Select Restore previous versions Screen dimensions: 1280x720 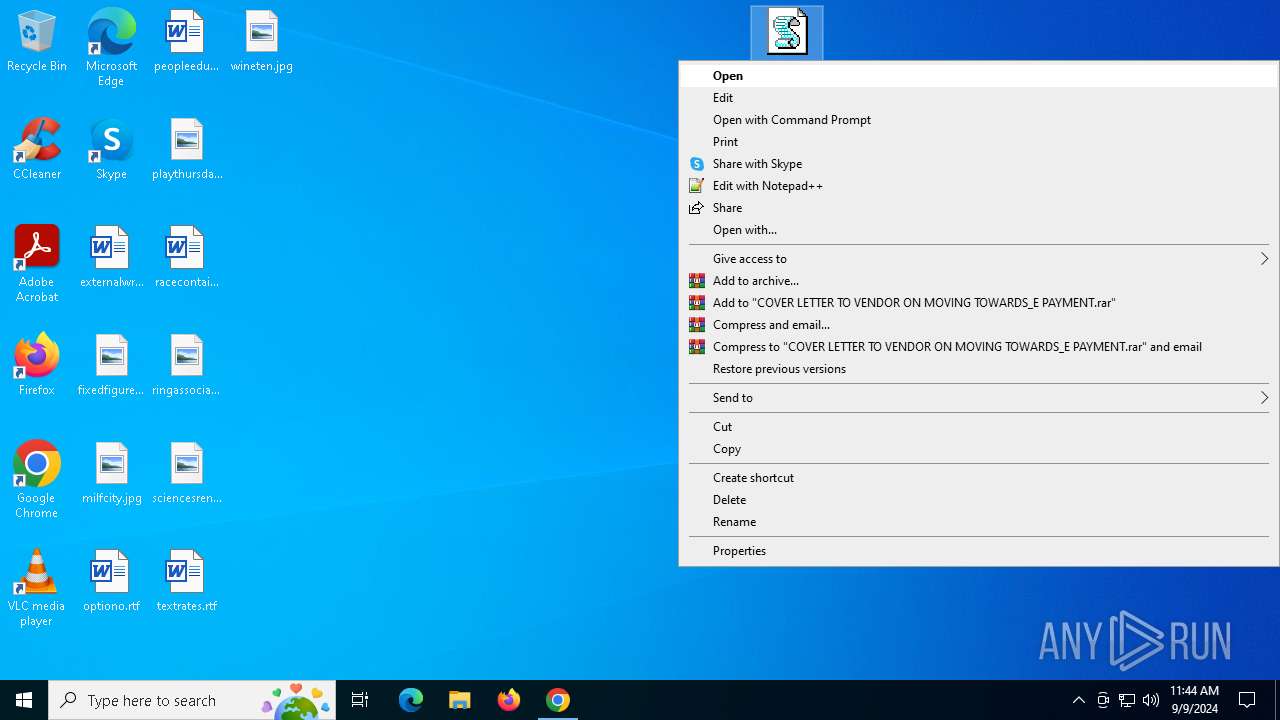pos(979,369)
